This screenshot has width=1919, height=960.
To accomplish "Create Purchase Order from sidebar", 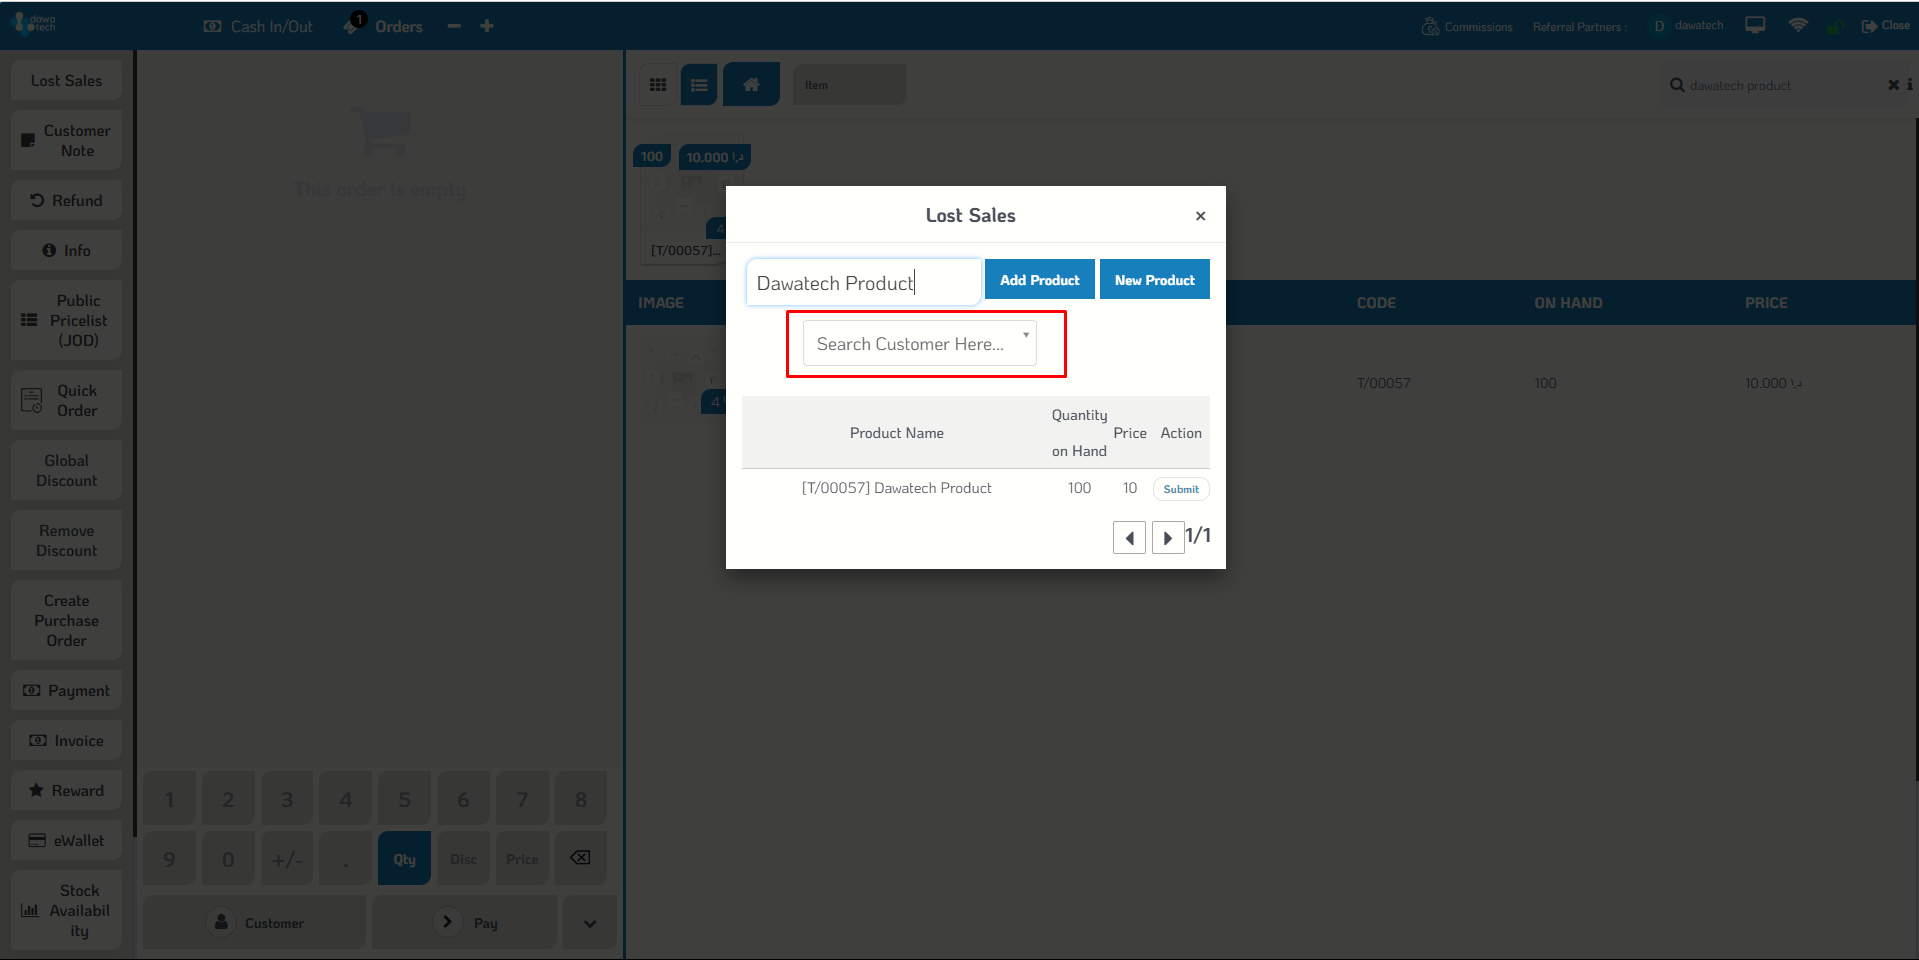I will click(x=66, y=620).
